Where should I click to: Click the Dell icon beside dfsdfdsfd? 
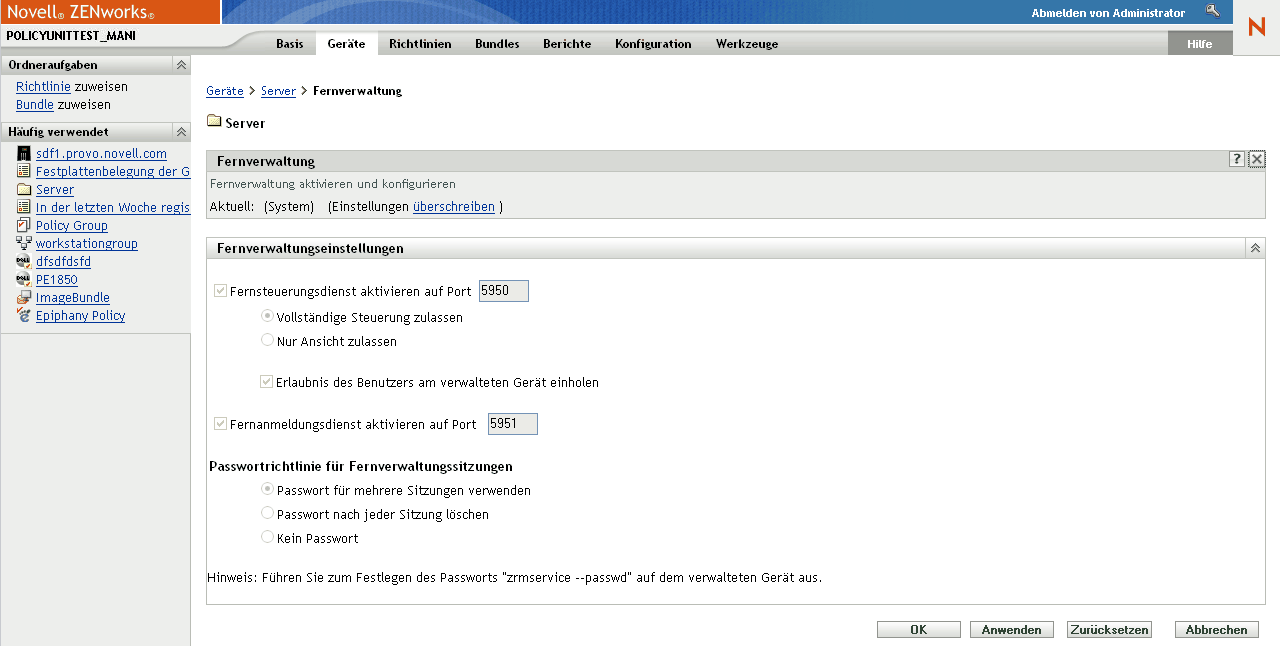24,261
